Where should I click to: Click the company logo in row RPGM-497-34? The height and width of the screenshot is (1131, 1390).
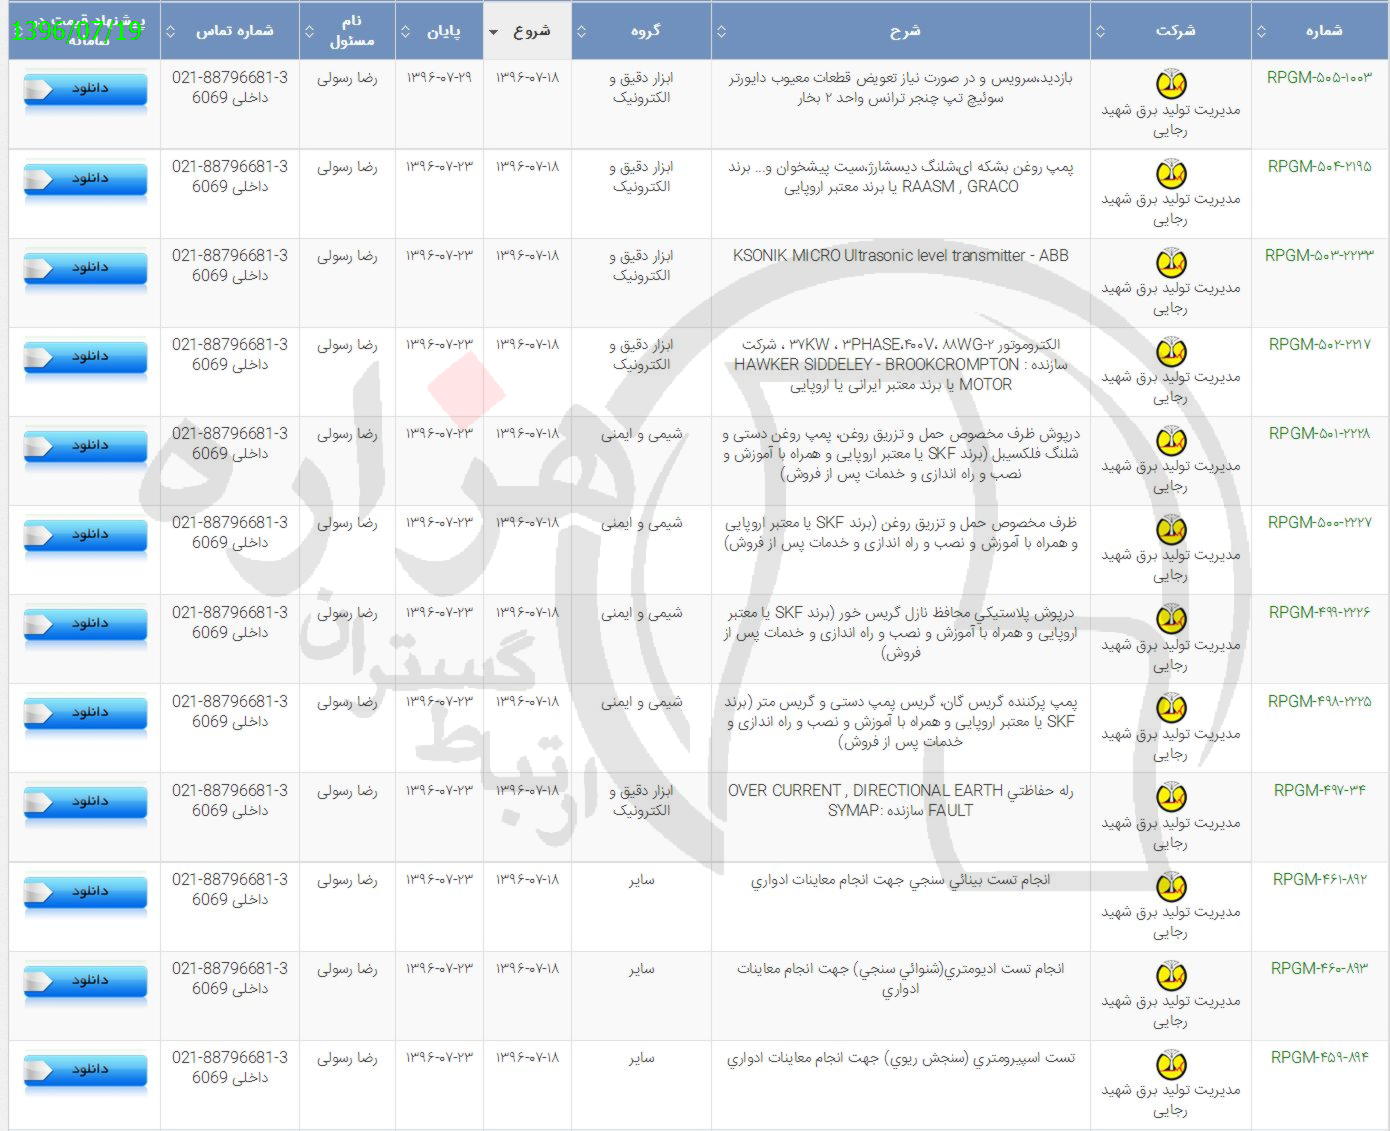point(1171,797)
